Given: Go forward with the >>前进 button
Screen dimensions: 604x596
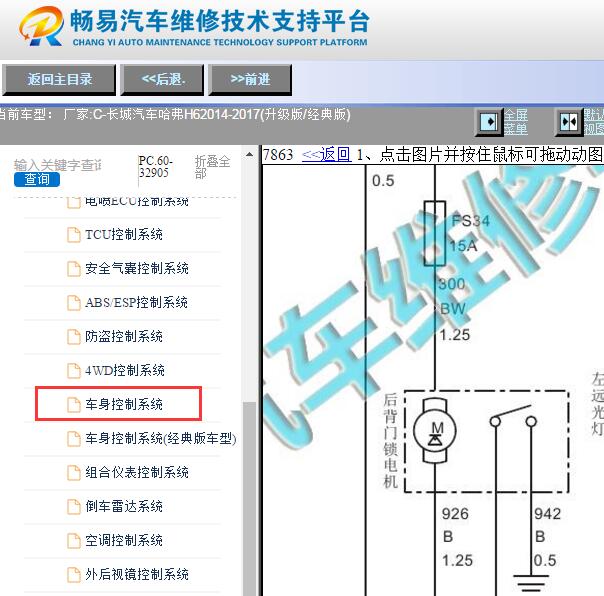Looking at the screenshot, I should (x=250, y=80).
